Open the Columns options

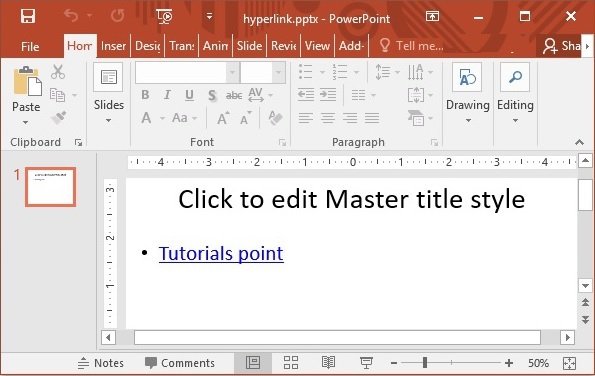(363, 95)
